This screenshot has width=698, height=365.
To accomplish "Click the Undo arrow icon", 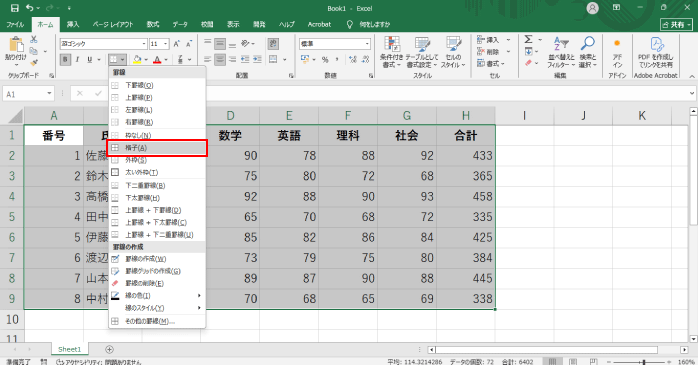I will [x=29, y=8].
